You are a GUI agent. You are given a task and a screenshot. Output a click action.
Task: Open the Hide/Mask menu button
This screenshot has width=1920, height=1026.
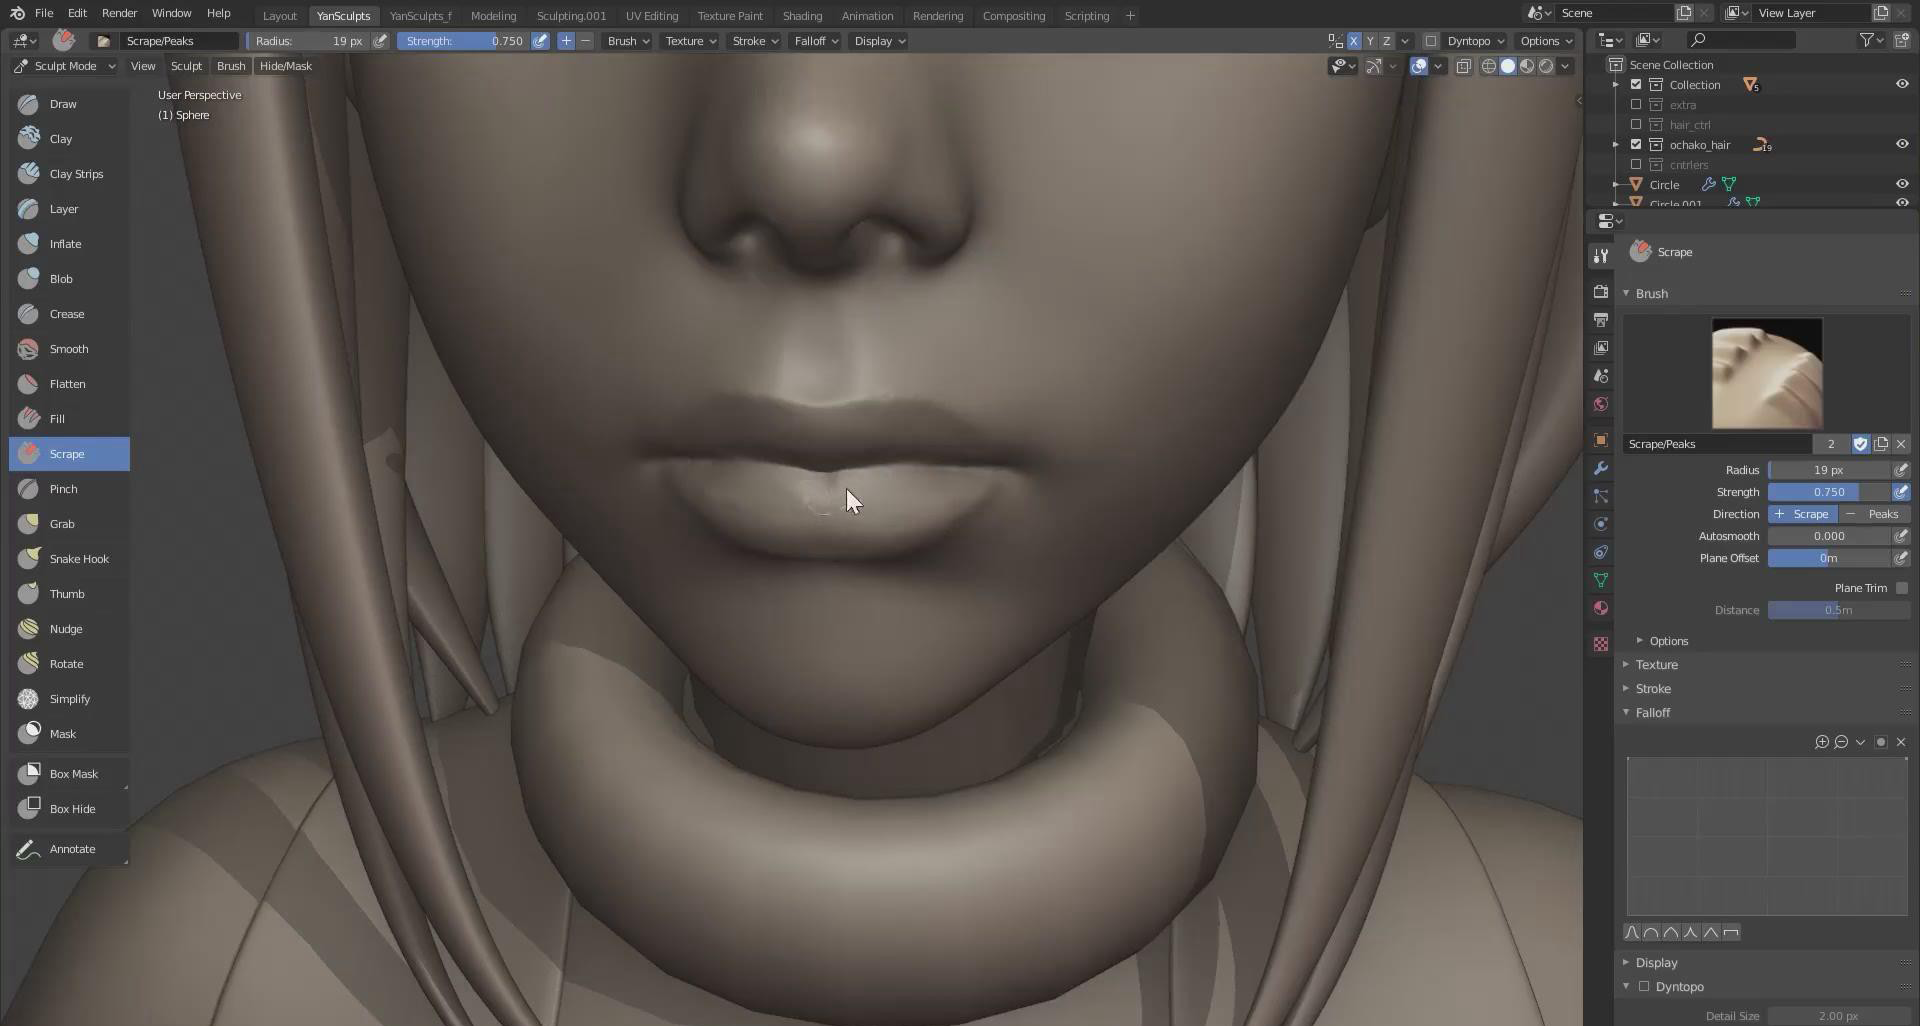(285, 66)
